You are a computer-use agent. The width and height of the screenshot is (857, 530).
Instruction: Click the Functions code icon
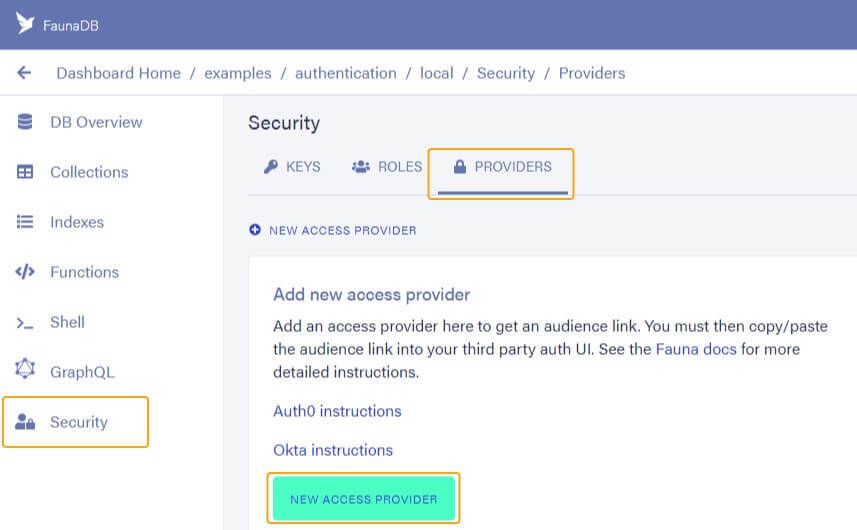[x=25, y=272]
